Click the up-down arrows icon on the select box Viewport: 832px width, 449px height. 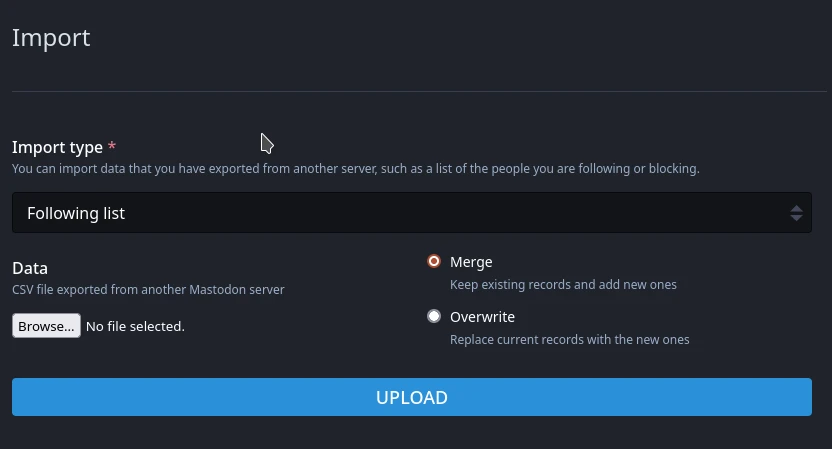[796, 213]
